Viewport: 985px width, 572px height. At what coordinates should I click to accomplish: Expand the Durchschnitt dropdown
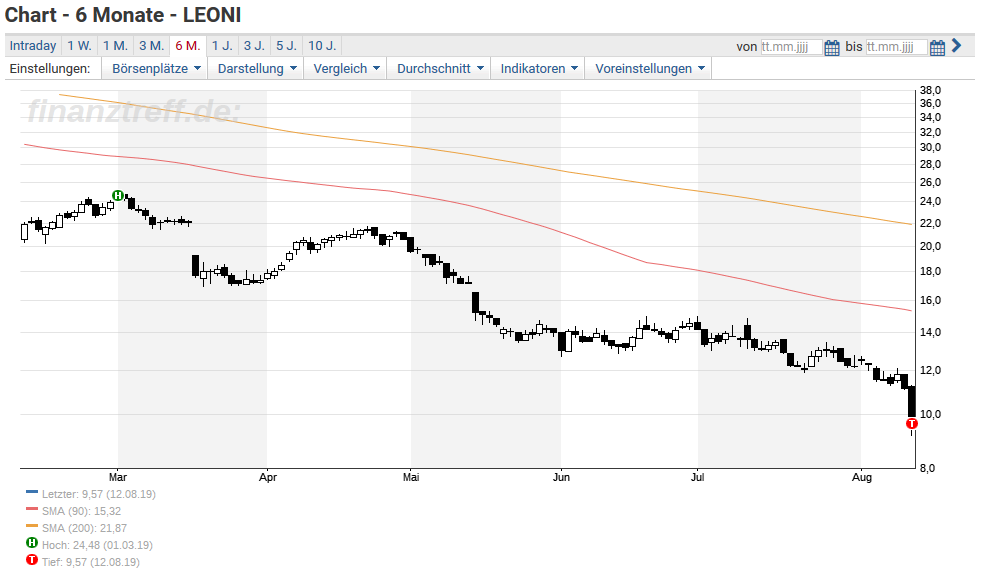(x=440, y=68)
